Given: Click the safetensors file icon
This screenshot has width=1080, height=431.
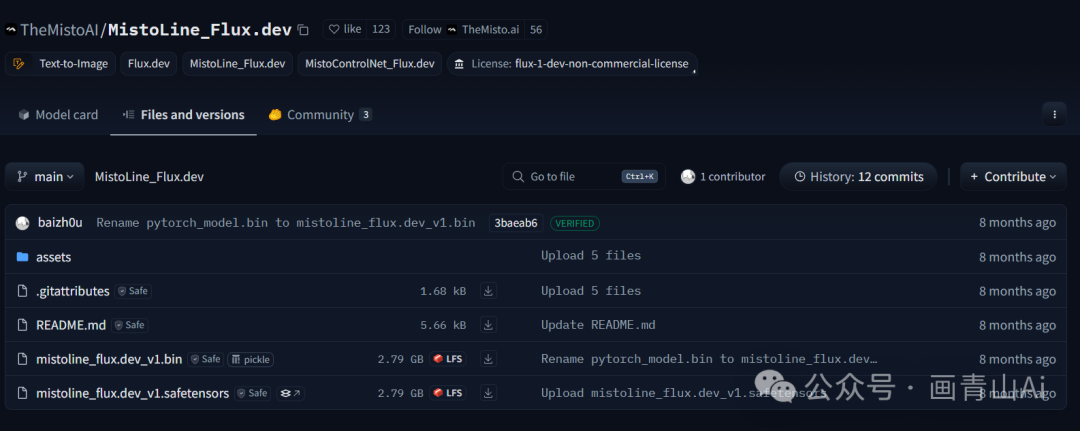Looking at the screenshot, I should click(x=23, y=394).
